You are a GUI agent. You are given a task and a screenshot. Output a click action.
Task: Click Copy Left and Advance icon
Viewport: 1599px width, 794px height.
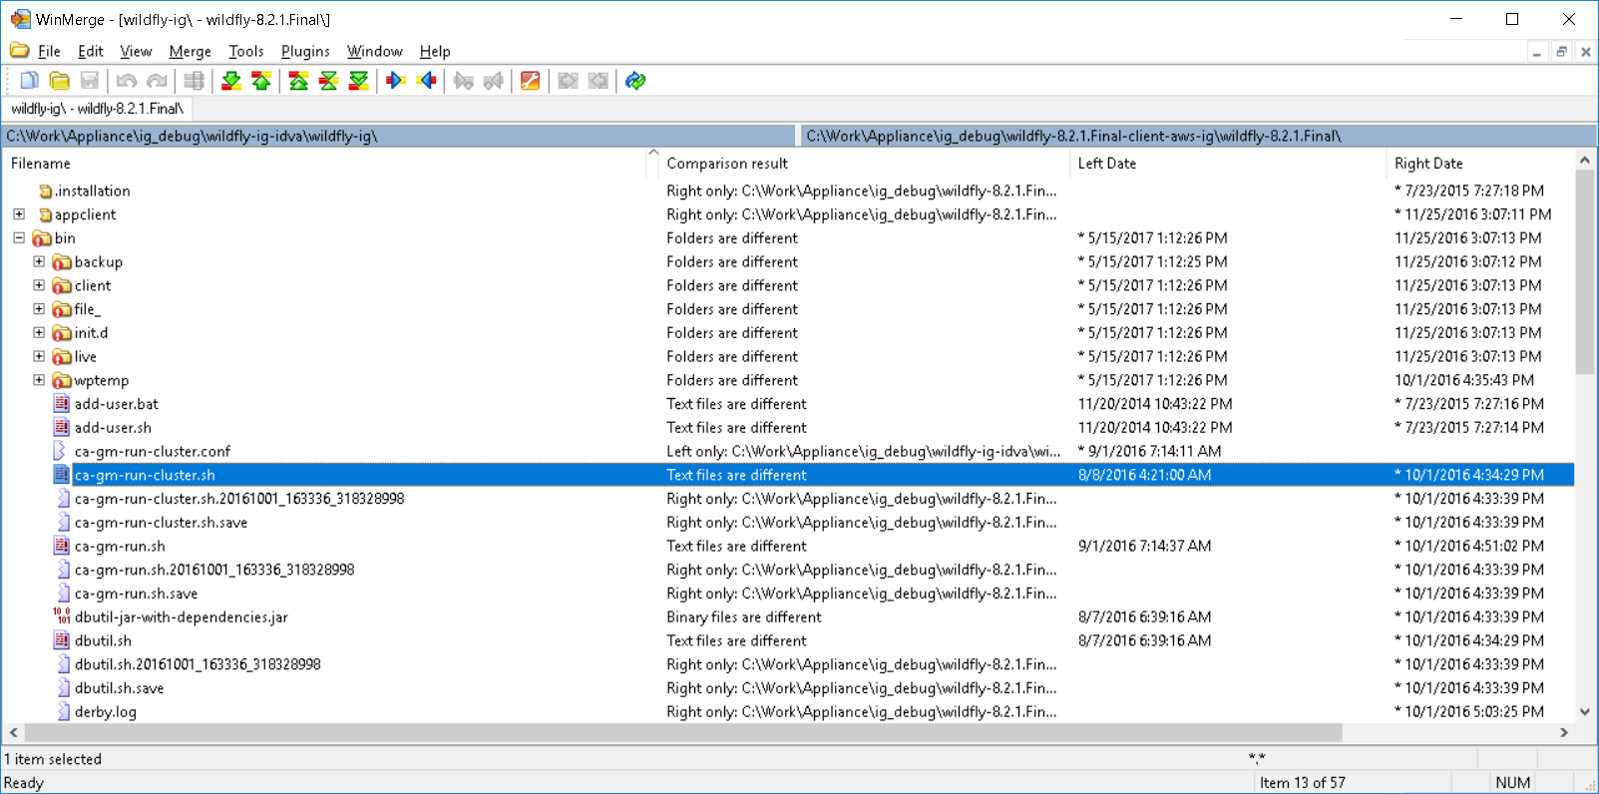493,81
